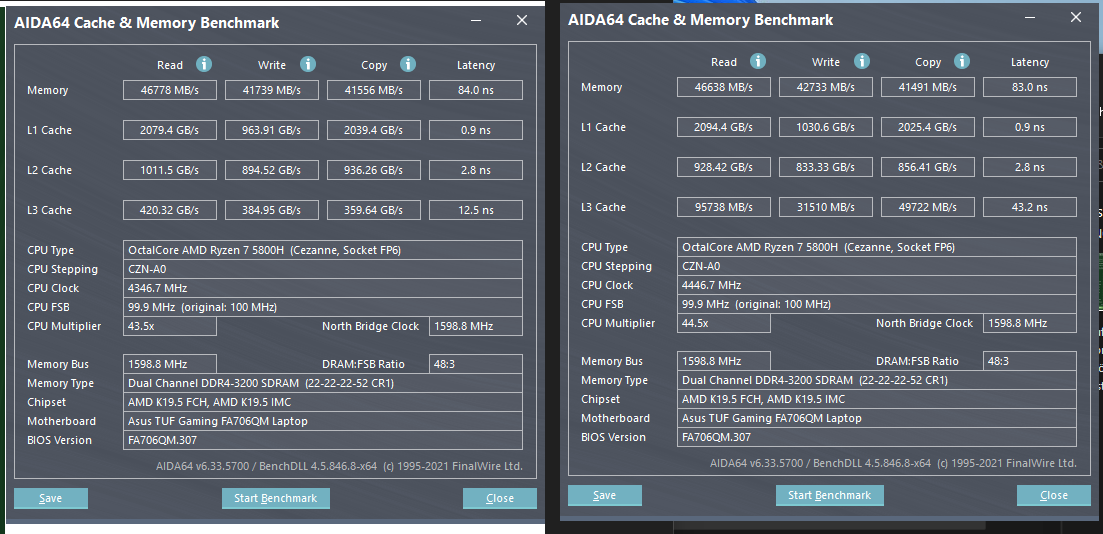This screenshot has height=534, width=1103.
Task: Select L3 Cache read 95738 MB/s
Action: pos(723,208)
